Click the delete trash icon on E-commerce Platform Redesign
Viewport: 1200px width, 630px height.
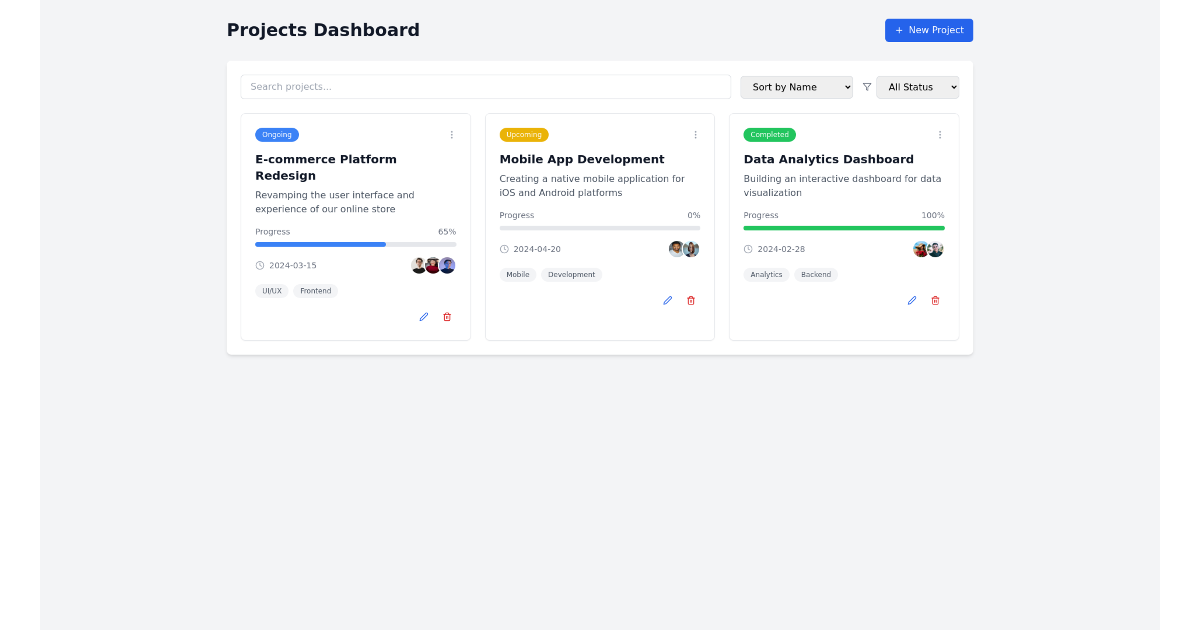[447, 317]
